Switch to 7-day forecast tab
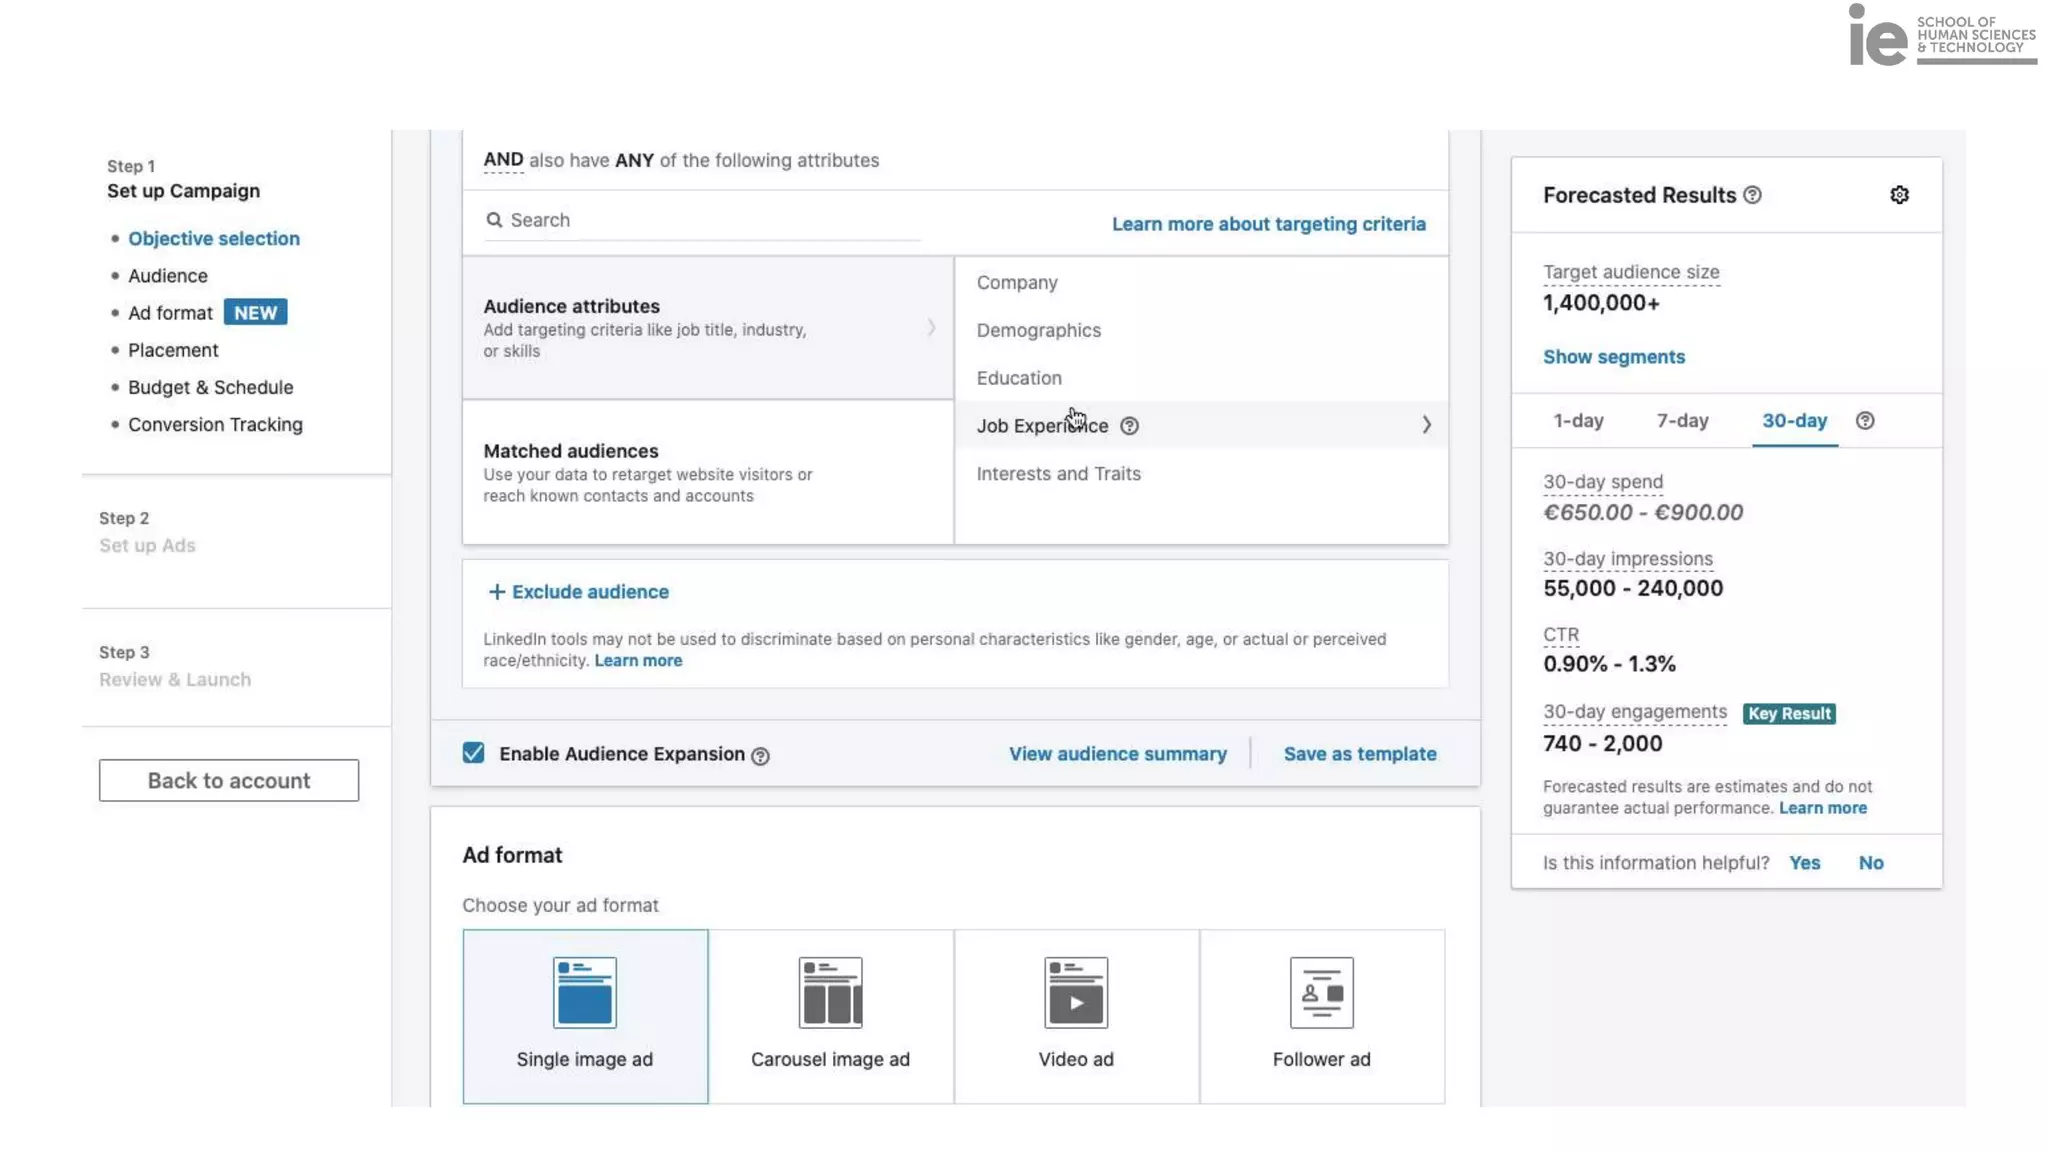 [x=1682, y=421]
